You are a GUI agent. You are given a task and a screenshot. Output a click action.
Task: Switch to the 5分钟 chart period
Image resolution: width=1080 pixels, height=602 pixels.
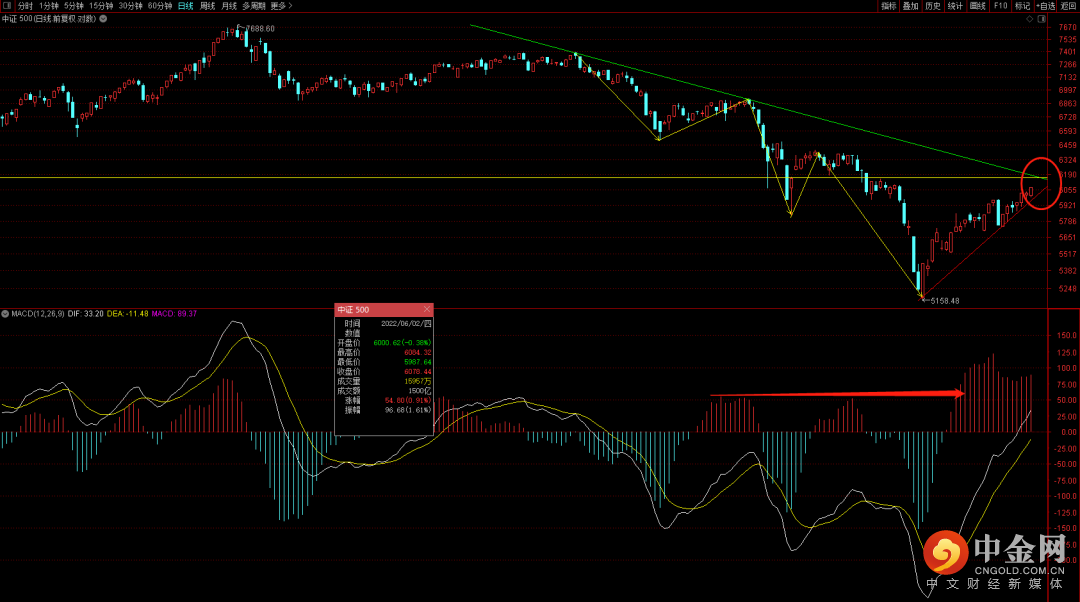(74, 6)
